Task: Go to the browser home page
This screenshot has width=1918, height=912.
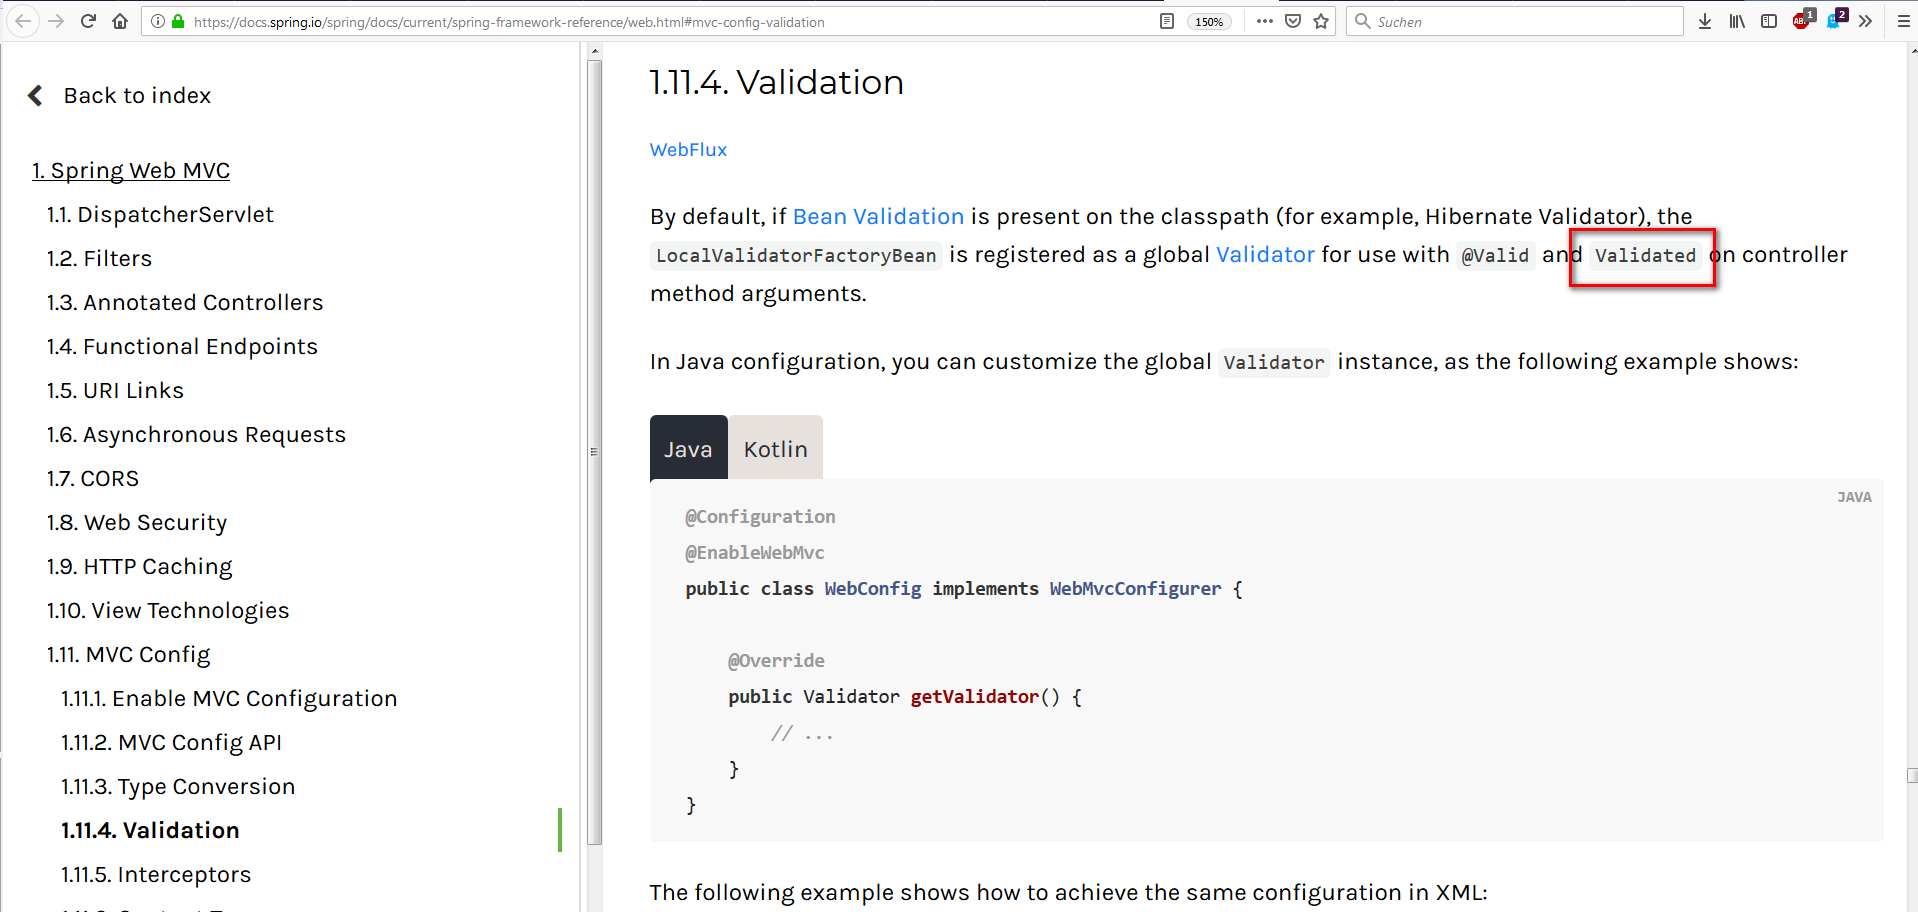Action: click(120, 21)
